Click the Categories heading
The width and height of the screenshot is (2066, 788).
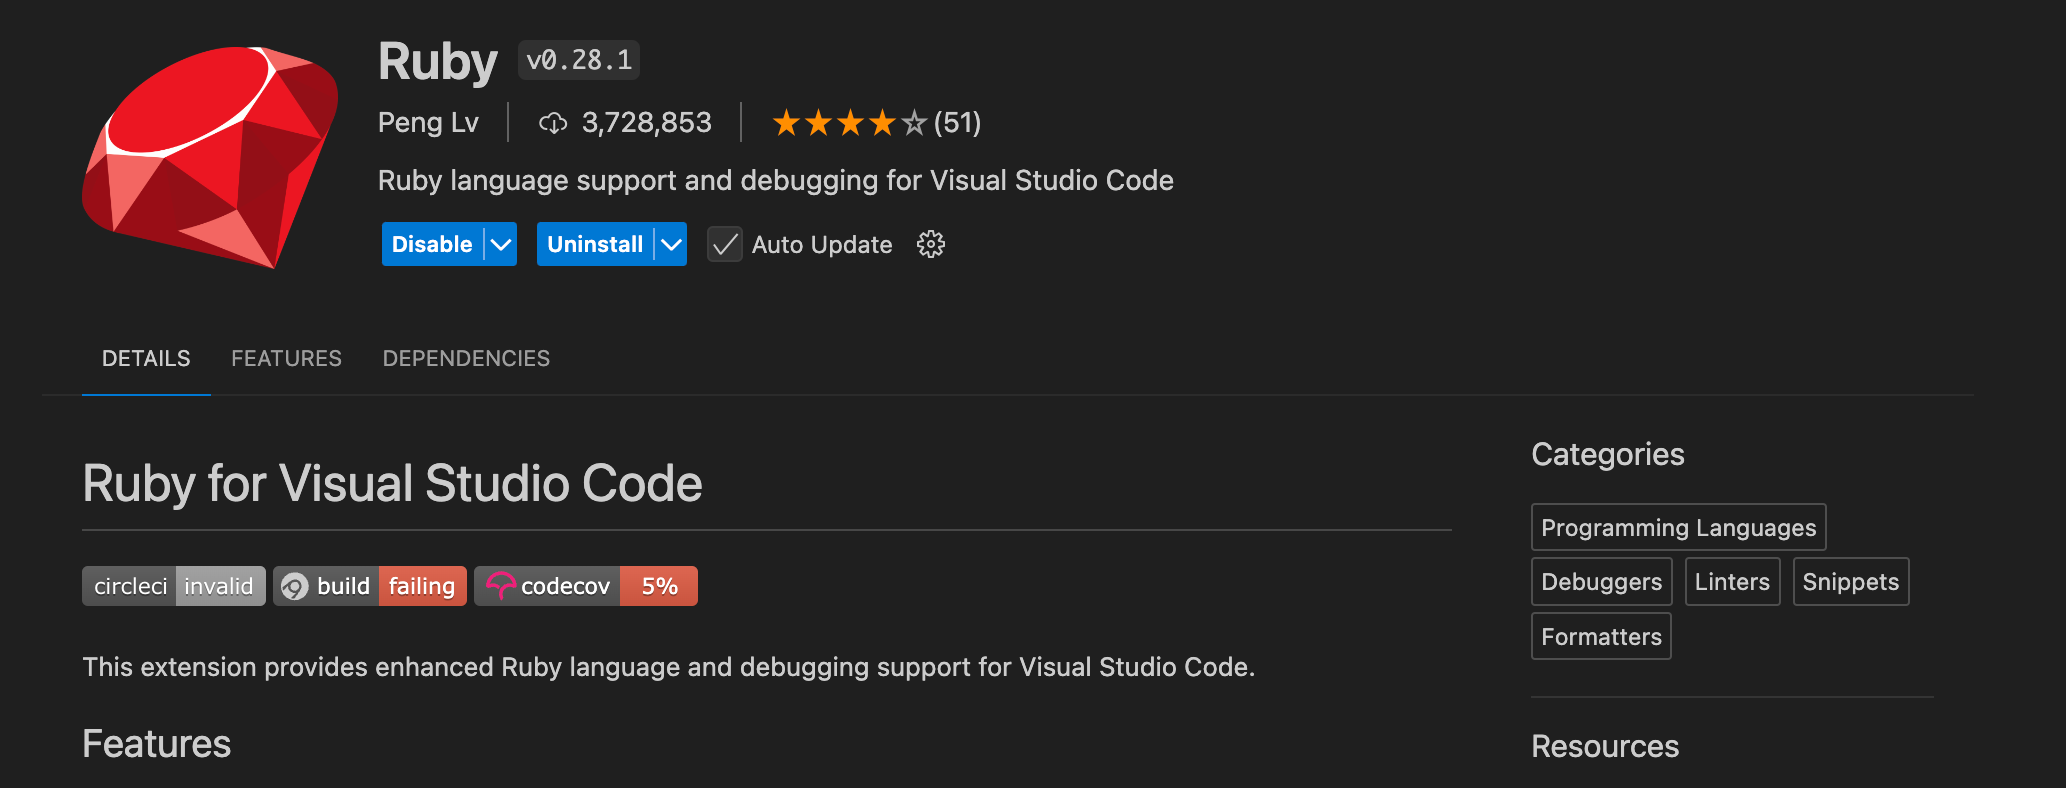point(1608,454)
